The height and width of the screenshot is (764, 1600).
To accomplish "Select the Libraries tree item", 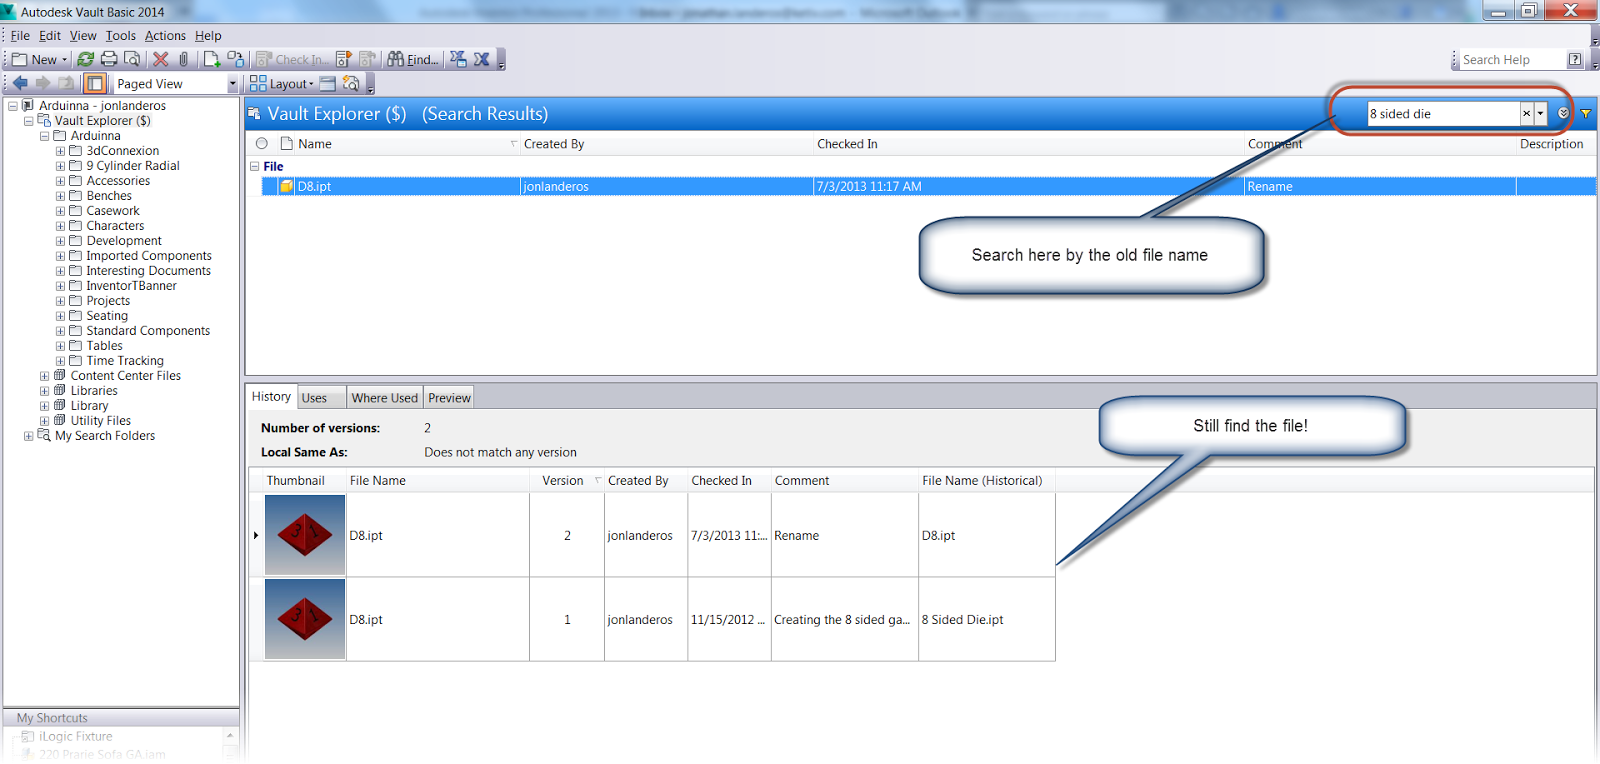I will pyautogui.click(x=94, y=391).
